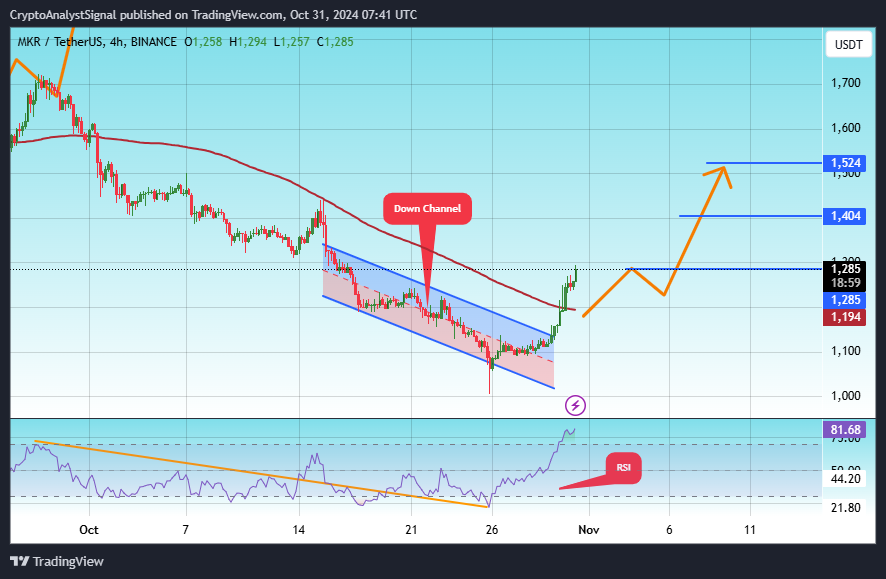Click the Oct date axis label

point(89,530)
